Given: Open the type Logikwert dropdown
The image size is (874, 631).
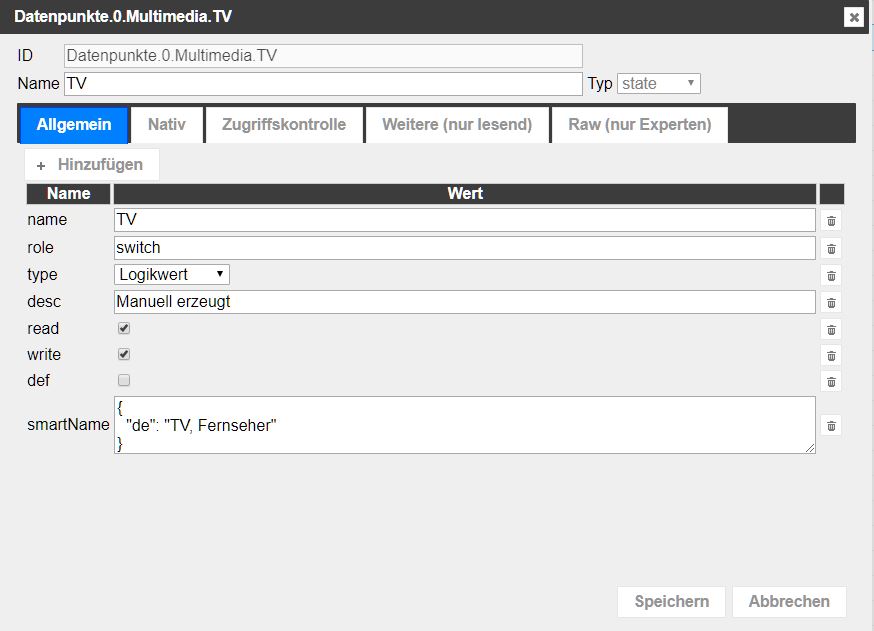Looking at the screenshot, I should [172, 274].
